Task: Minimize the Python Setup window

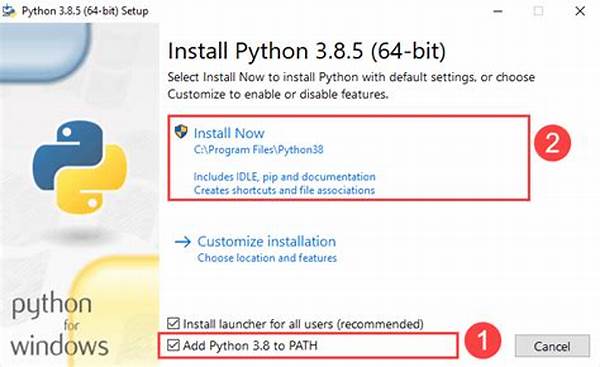Action: 498,11
